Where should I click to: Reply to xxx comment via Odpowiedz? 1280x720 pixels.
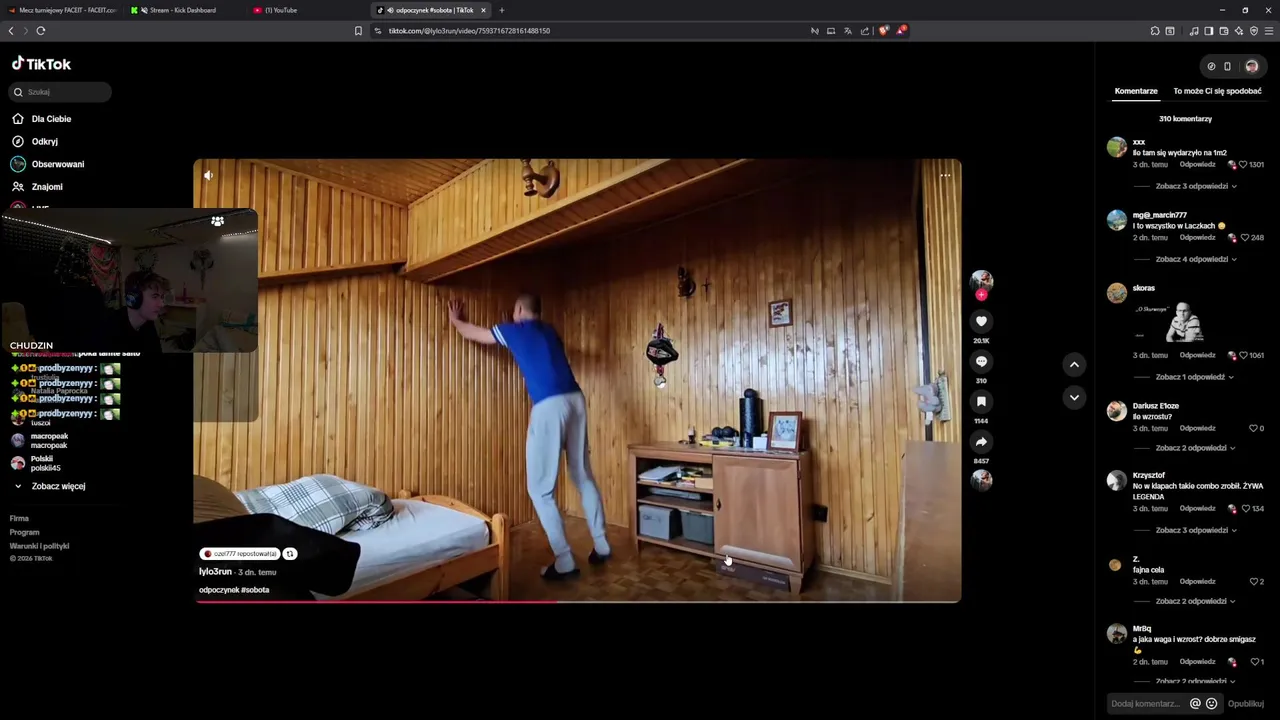(1197, 164)
